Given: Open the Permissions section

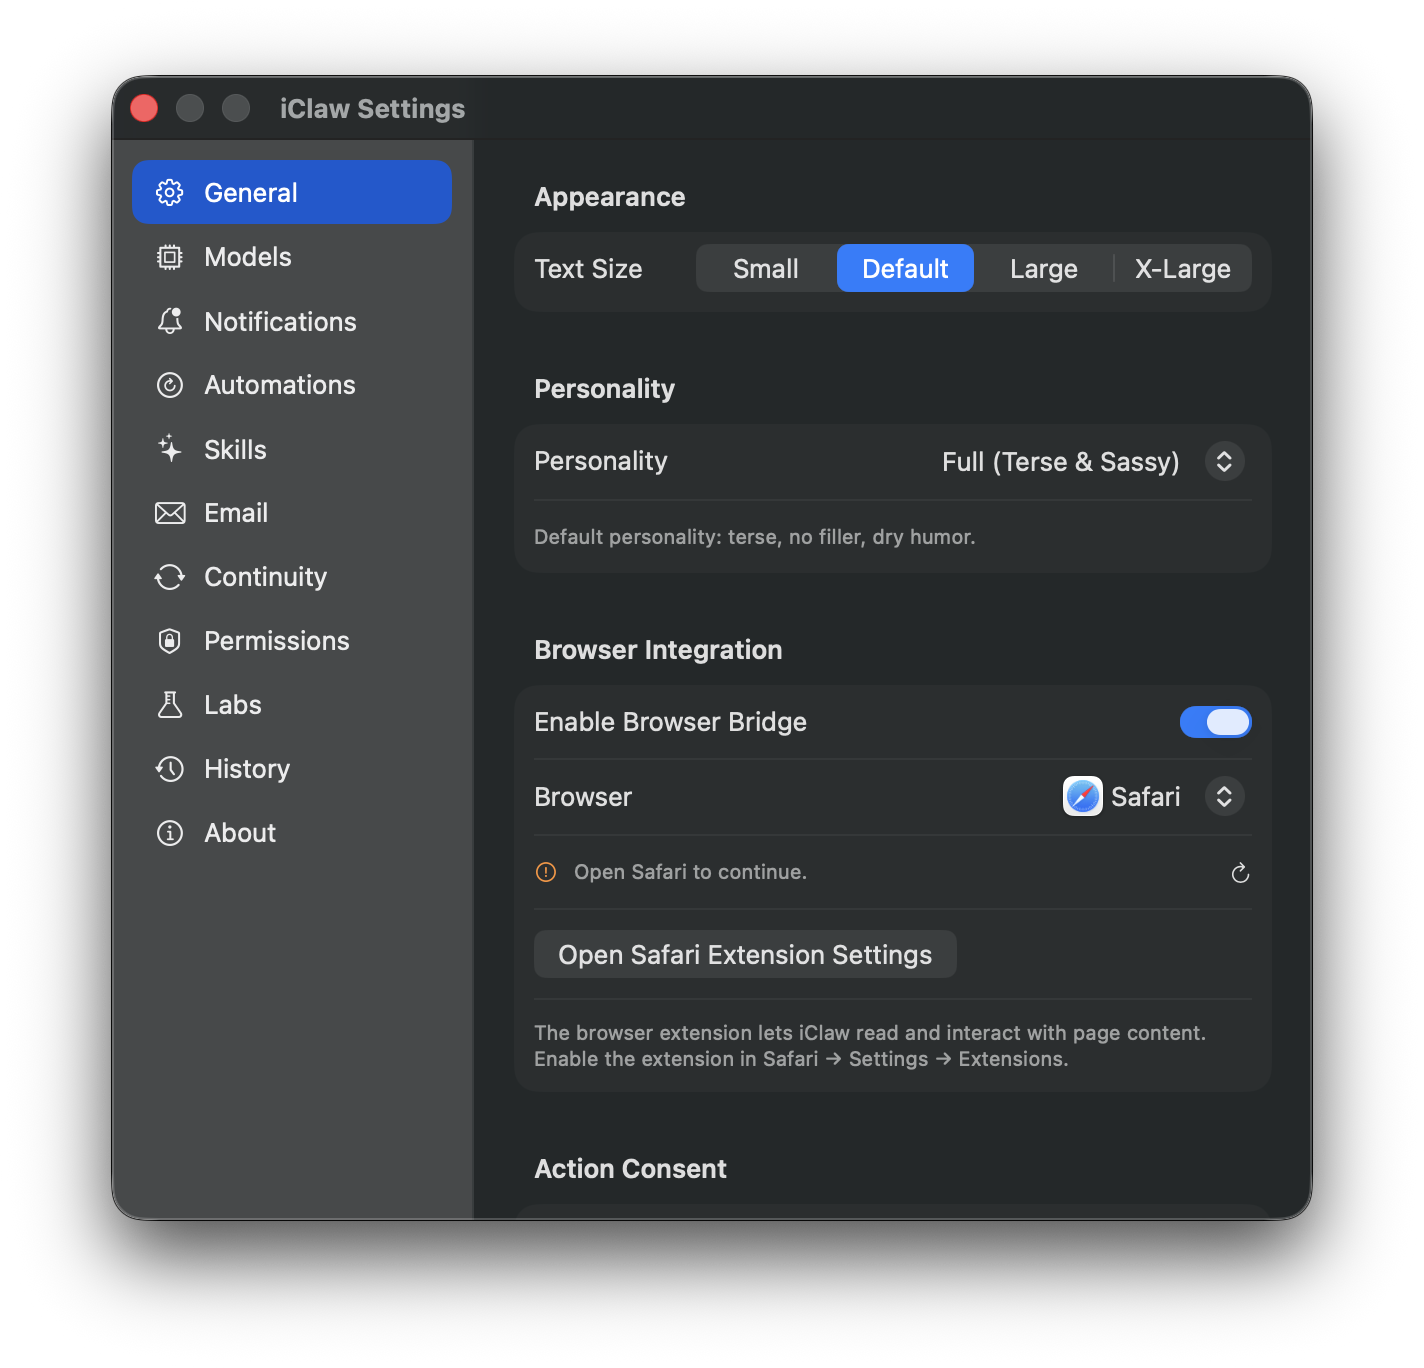Looking at the screenshot, I should [292, 641].
